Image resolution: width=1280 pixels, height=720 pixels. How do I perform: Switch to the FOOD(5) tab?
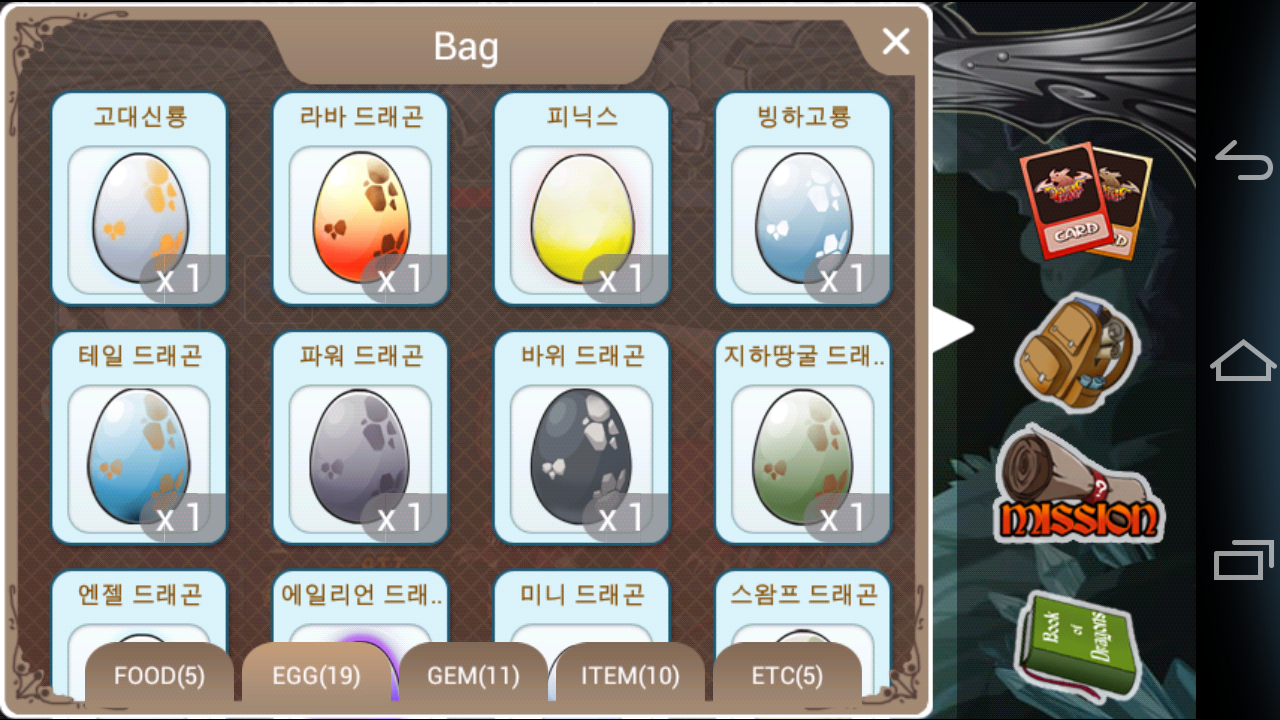[159, 675]
